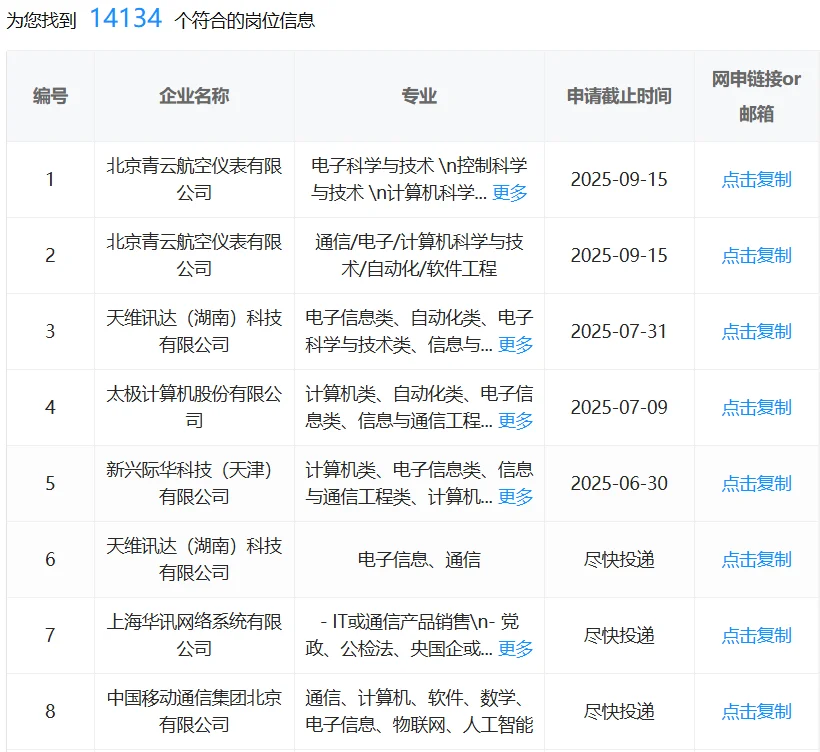
Task: Click 北京青云航空仪表有限公司 in row 1
Action: (194, 179)
